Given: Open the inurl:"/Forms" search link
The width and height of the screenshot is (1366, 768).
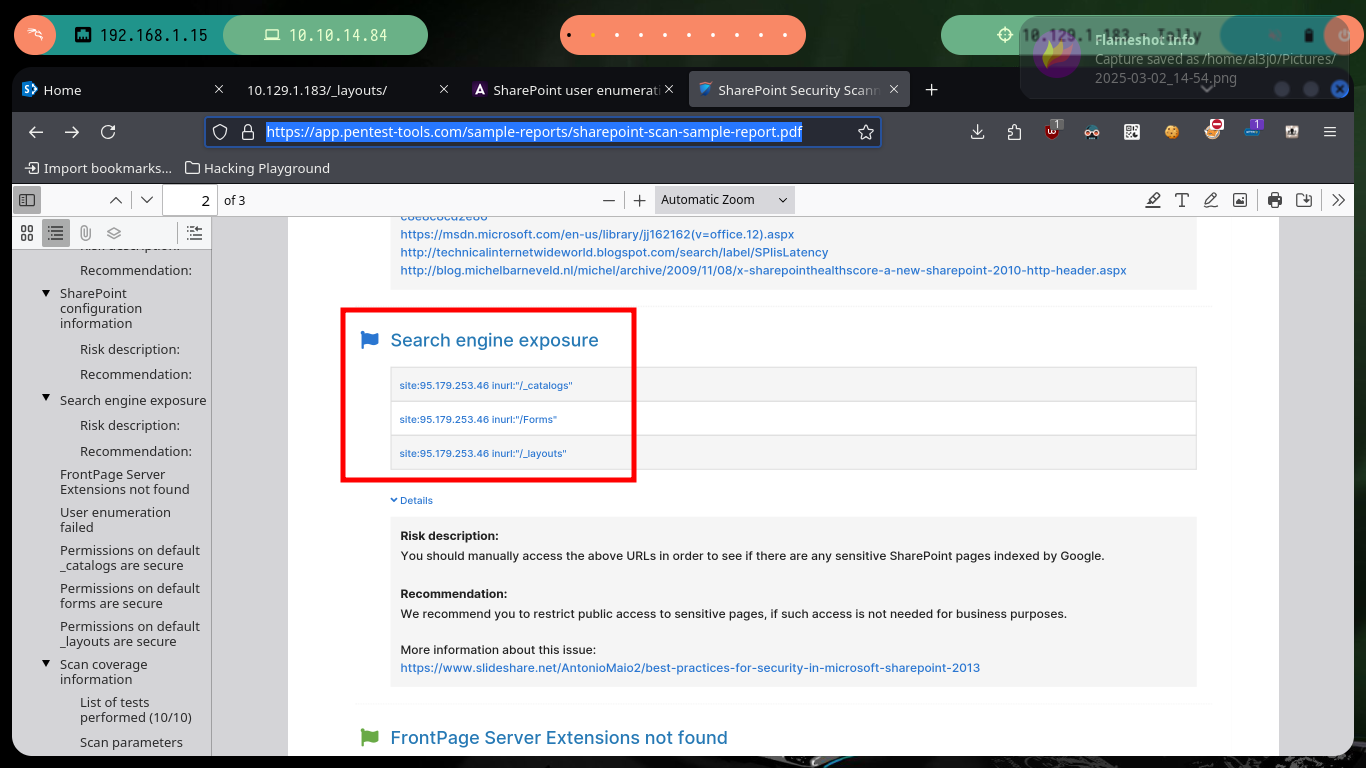Looking at the screenshot, I should (x=478, y=419).
